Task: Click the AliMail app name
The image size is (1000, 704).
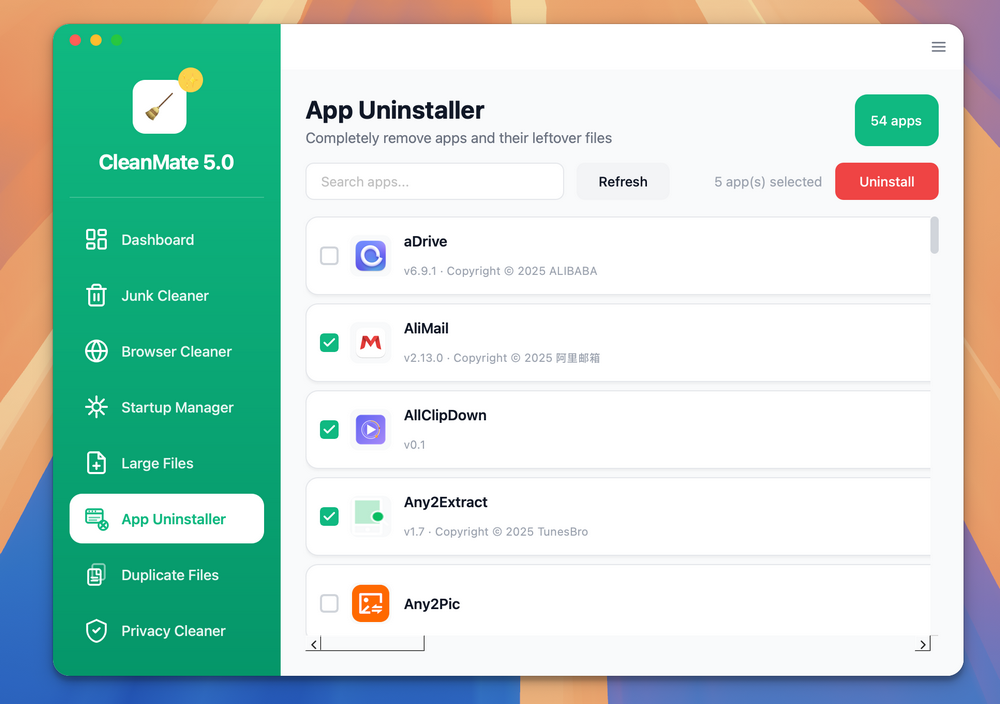Action: click(x=426, y=328)
